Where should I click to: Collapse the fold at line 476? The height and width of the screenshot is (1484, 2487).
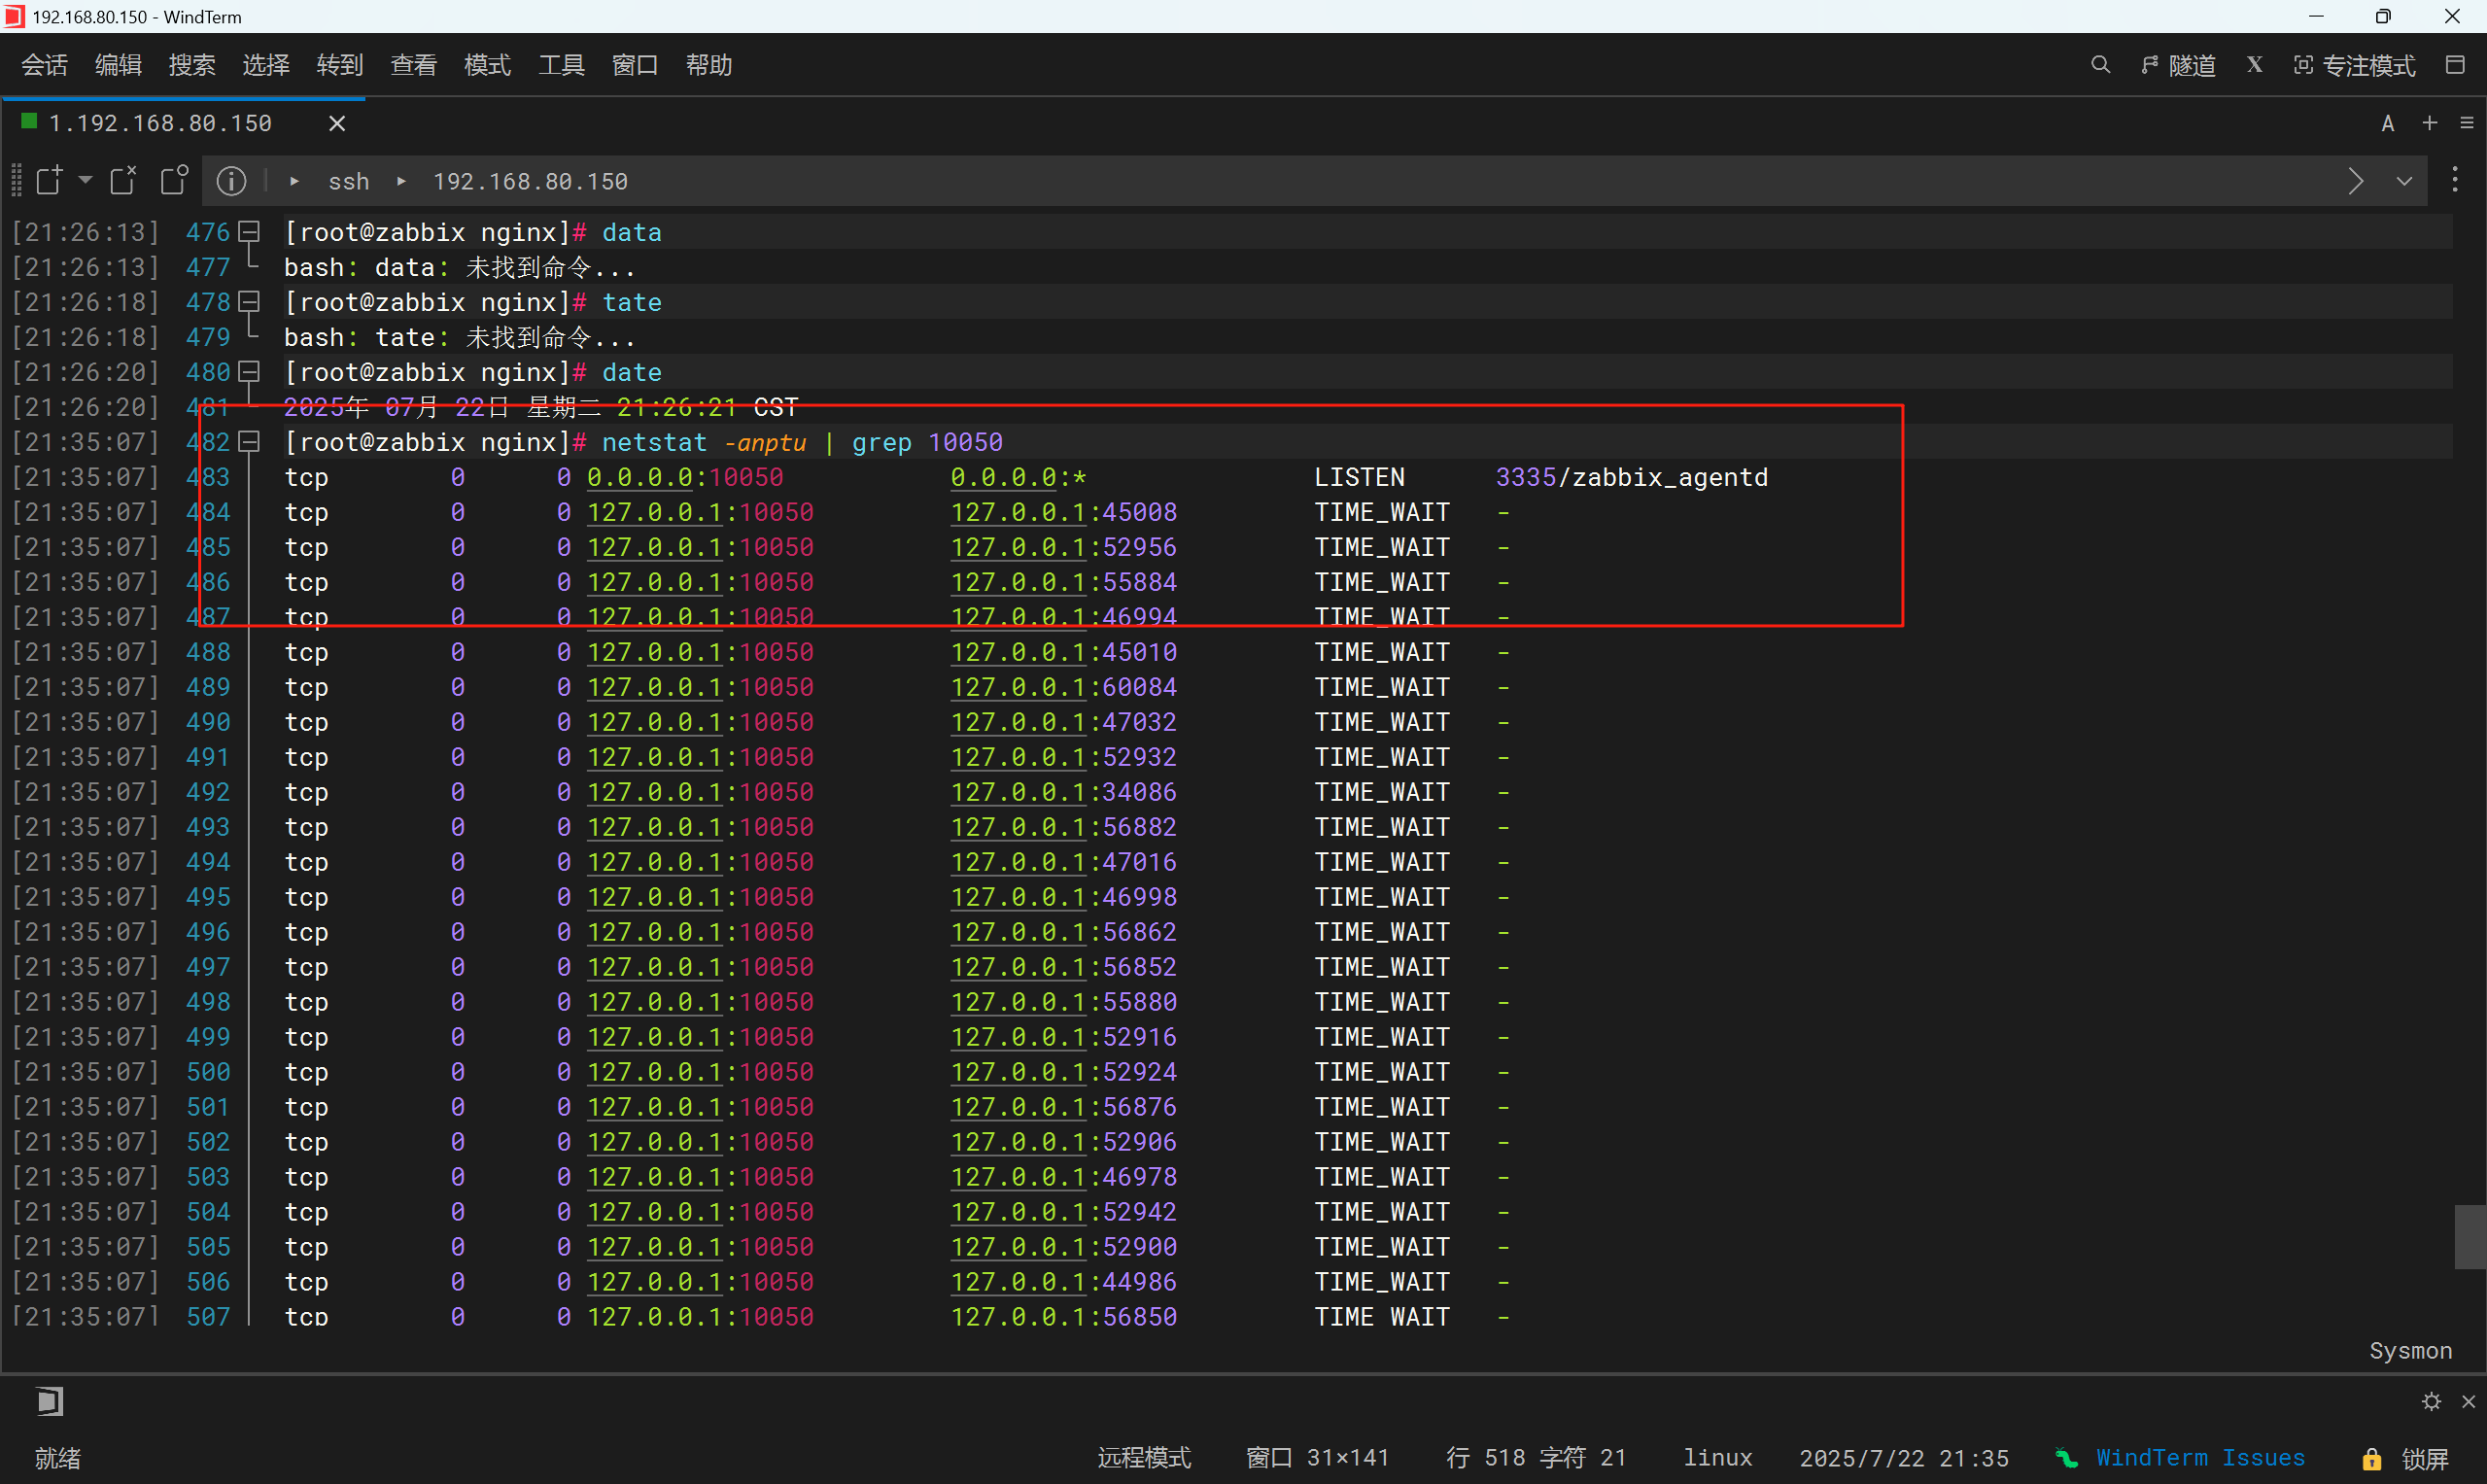tap(250, 232)
